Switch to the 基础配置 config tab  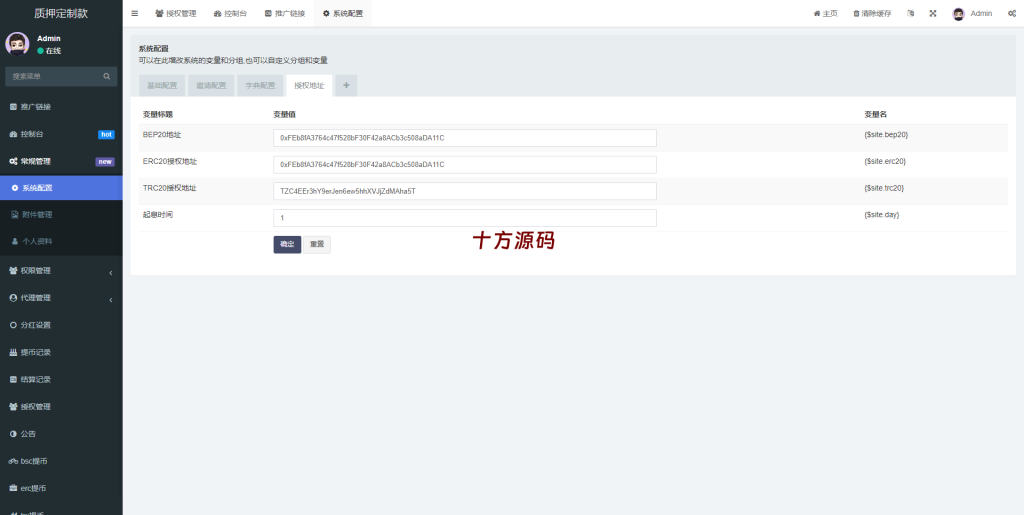162,86
